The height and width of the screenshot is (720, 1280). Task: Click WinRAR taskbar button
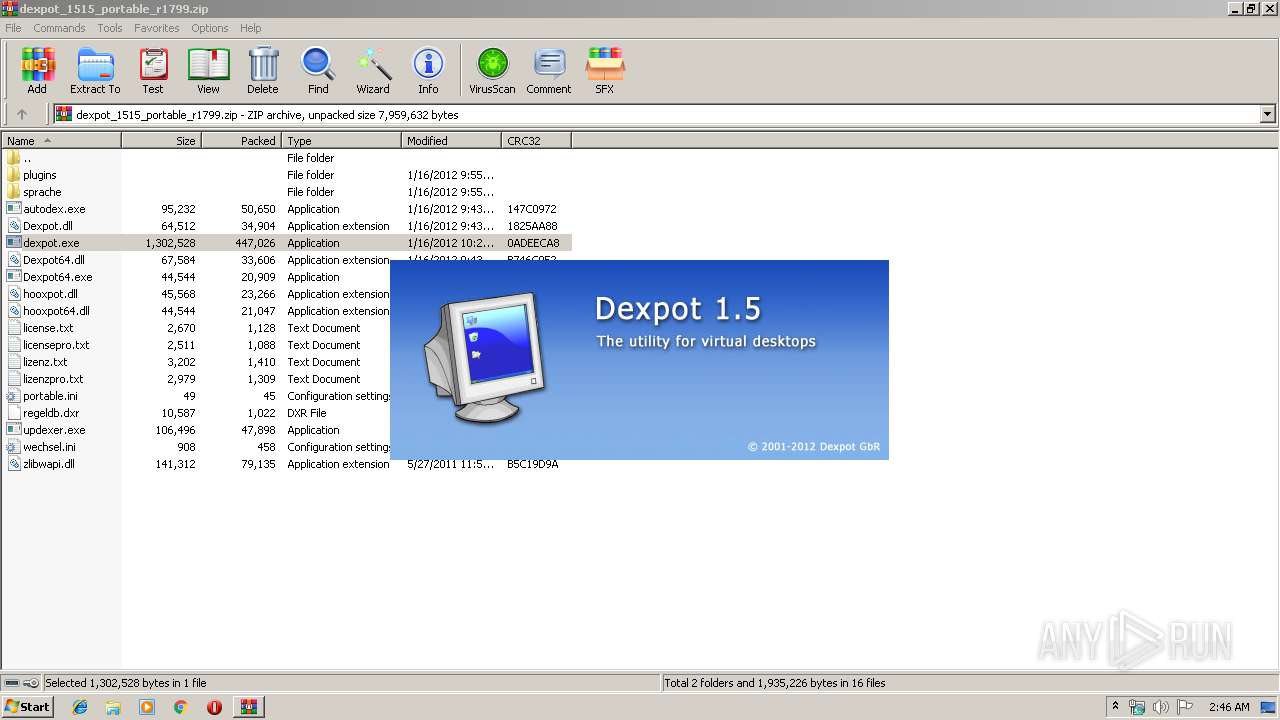point(248,707)
